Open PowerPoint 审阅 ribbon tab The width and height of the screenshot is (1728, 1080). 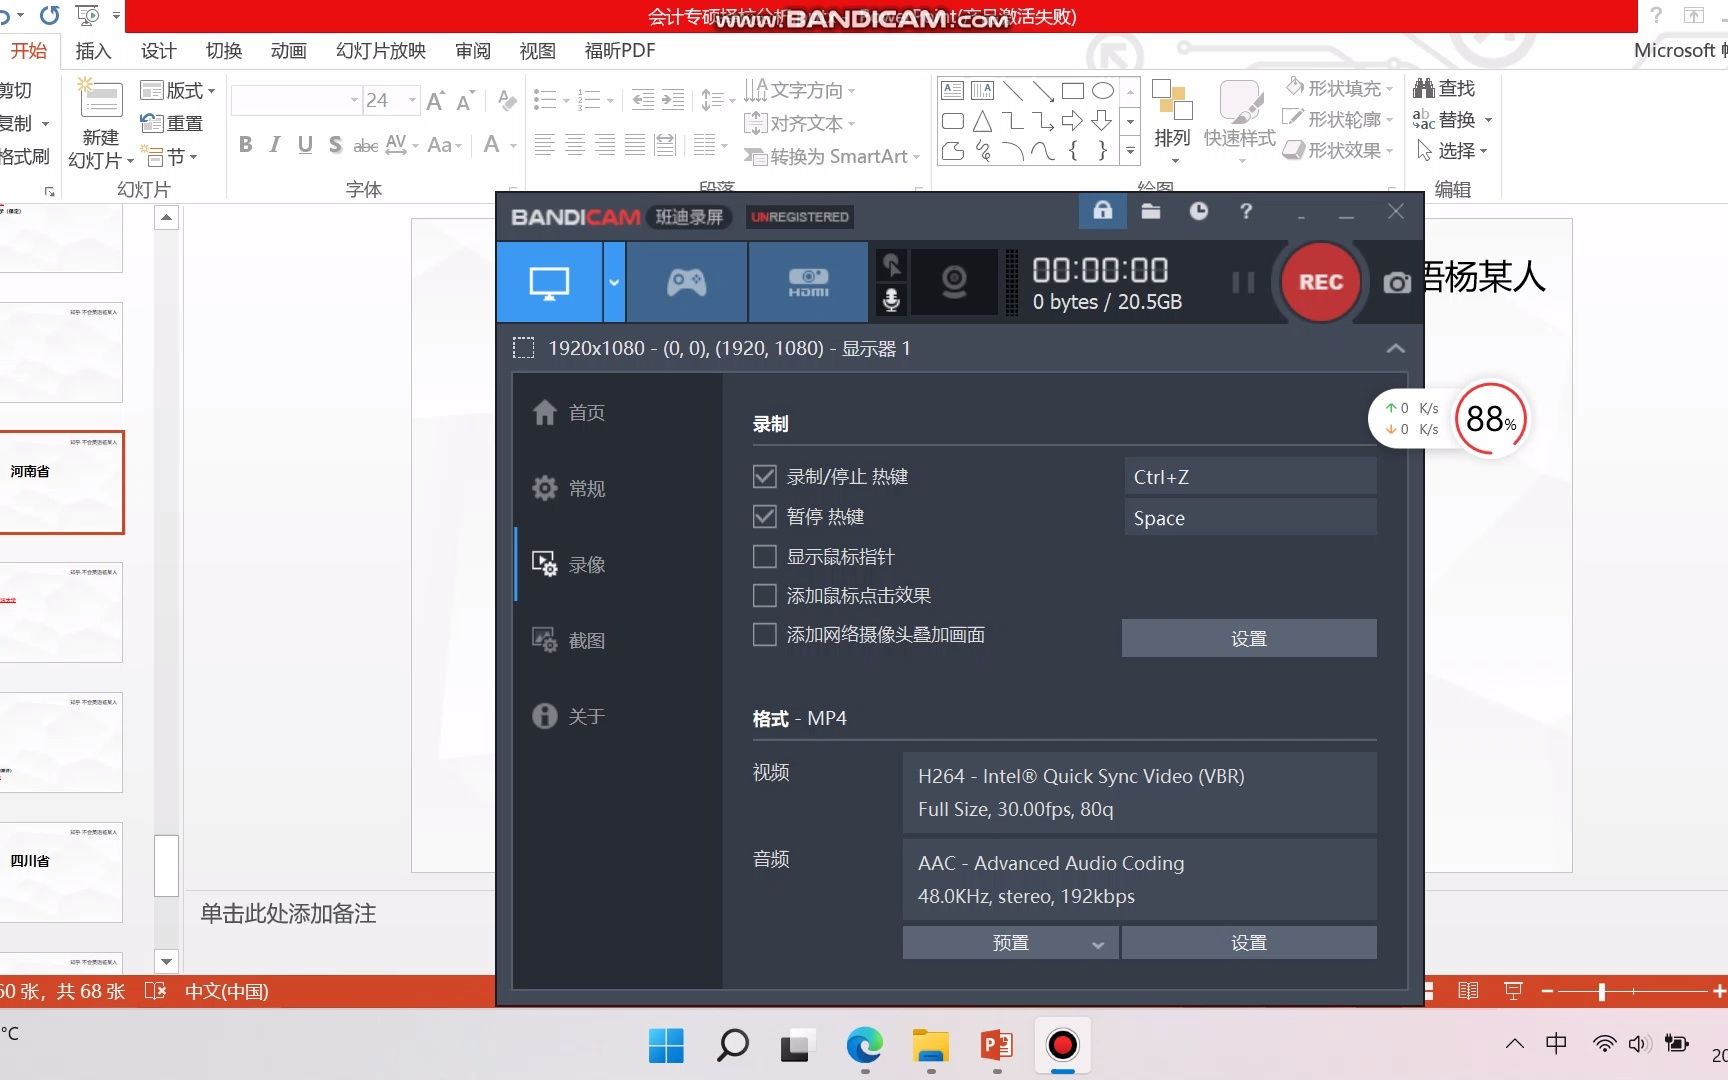click(x=473, y=51)
